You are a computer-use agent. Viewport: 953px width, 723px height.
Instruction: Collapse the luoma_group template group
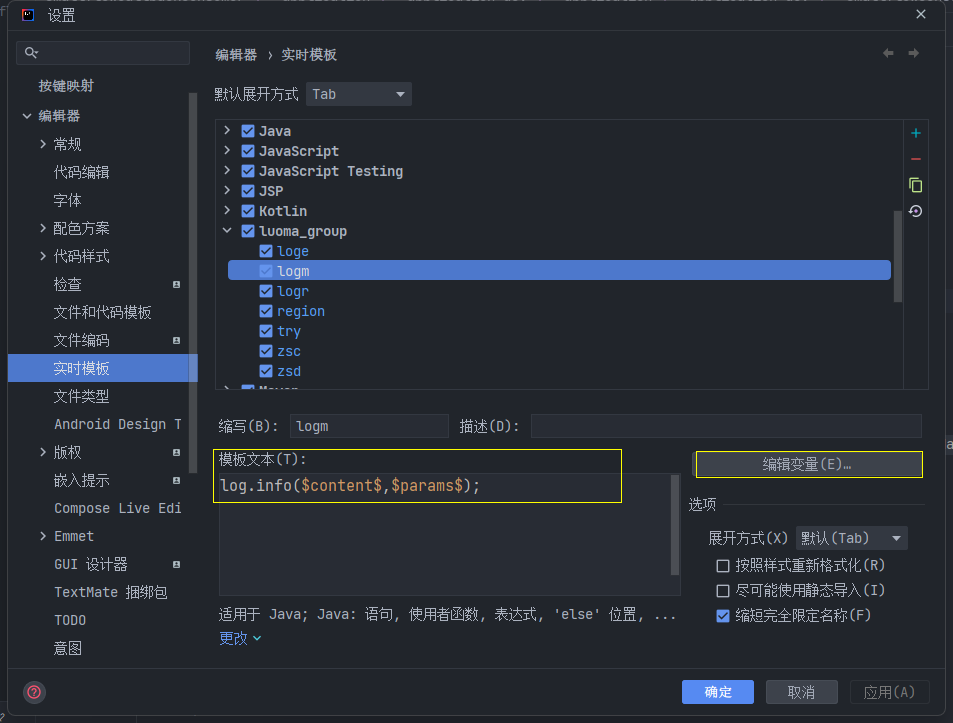coord(227,231)
